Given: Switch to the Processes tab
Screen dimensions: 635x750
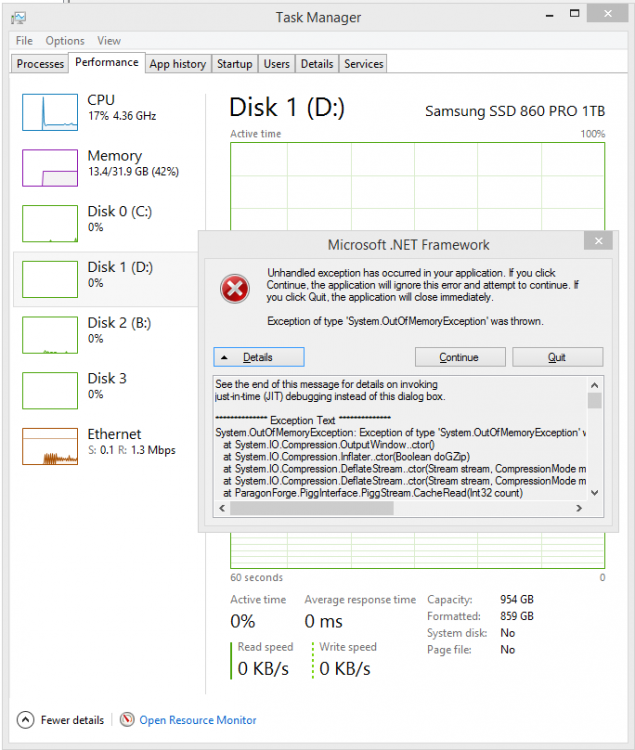Looking at the screenshot, I should [41, 64].
